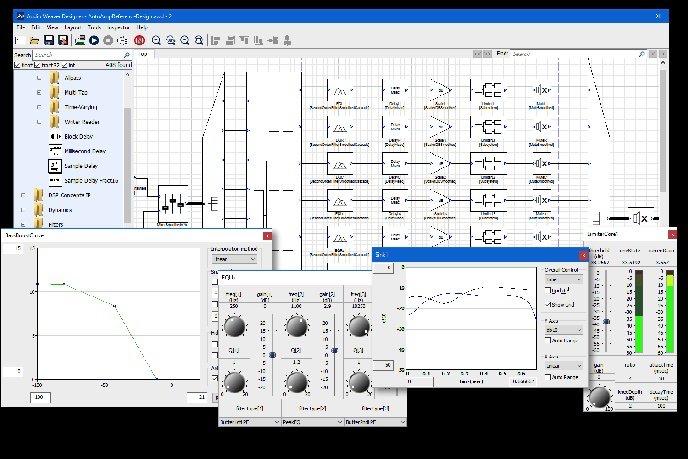
Task: Click the large knob in Limiter window
Action: click(599, 397)
